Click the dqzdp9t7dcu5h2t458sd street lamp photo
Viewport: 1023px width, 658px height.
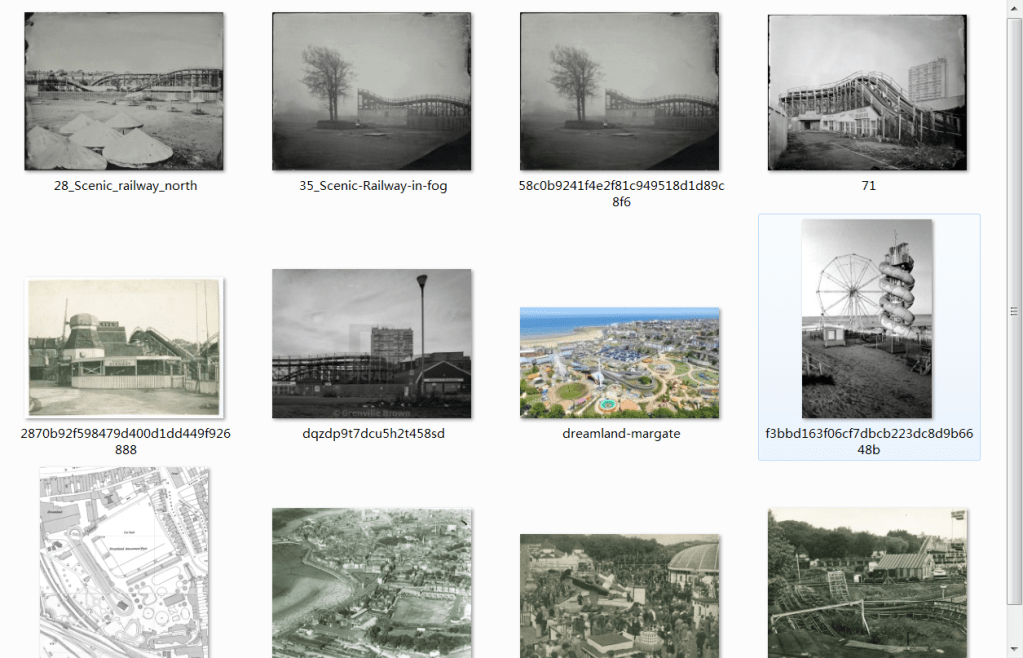click(x=372, y=343)
